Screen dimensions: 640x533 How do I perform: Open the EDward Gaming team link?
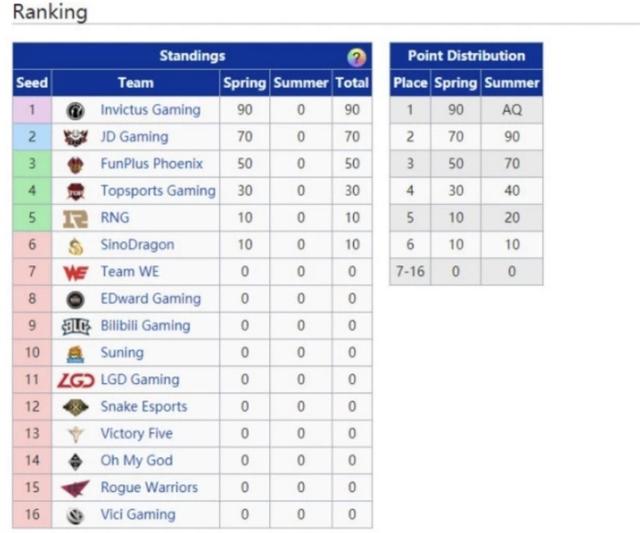pos(150,298)
